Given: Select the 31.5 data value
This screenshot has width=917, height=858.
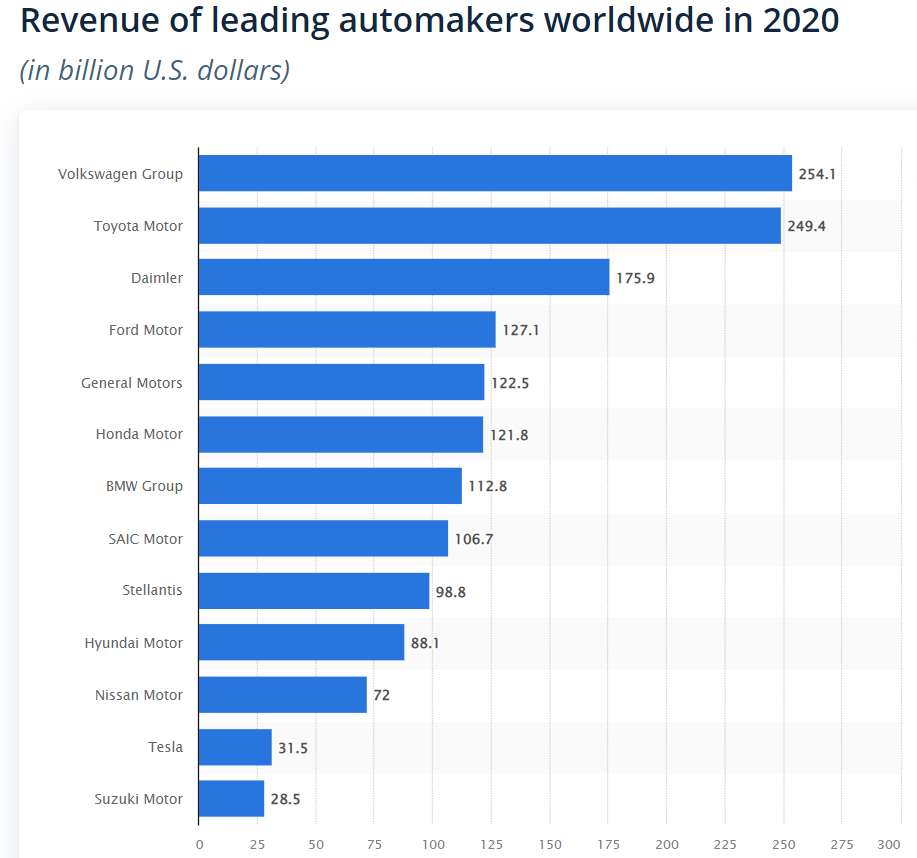Looking at the screenshot, I should pyautogui.click(x=293, y=749).
